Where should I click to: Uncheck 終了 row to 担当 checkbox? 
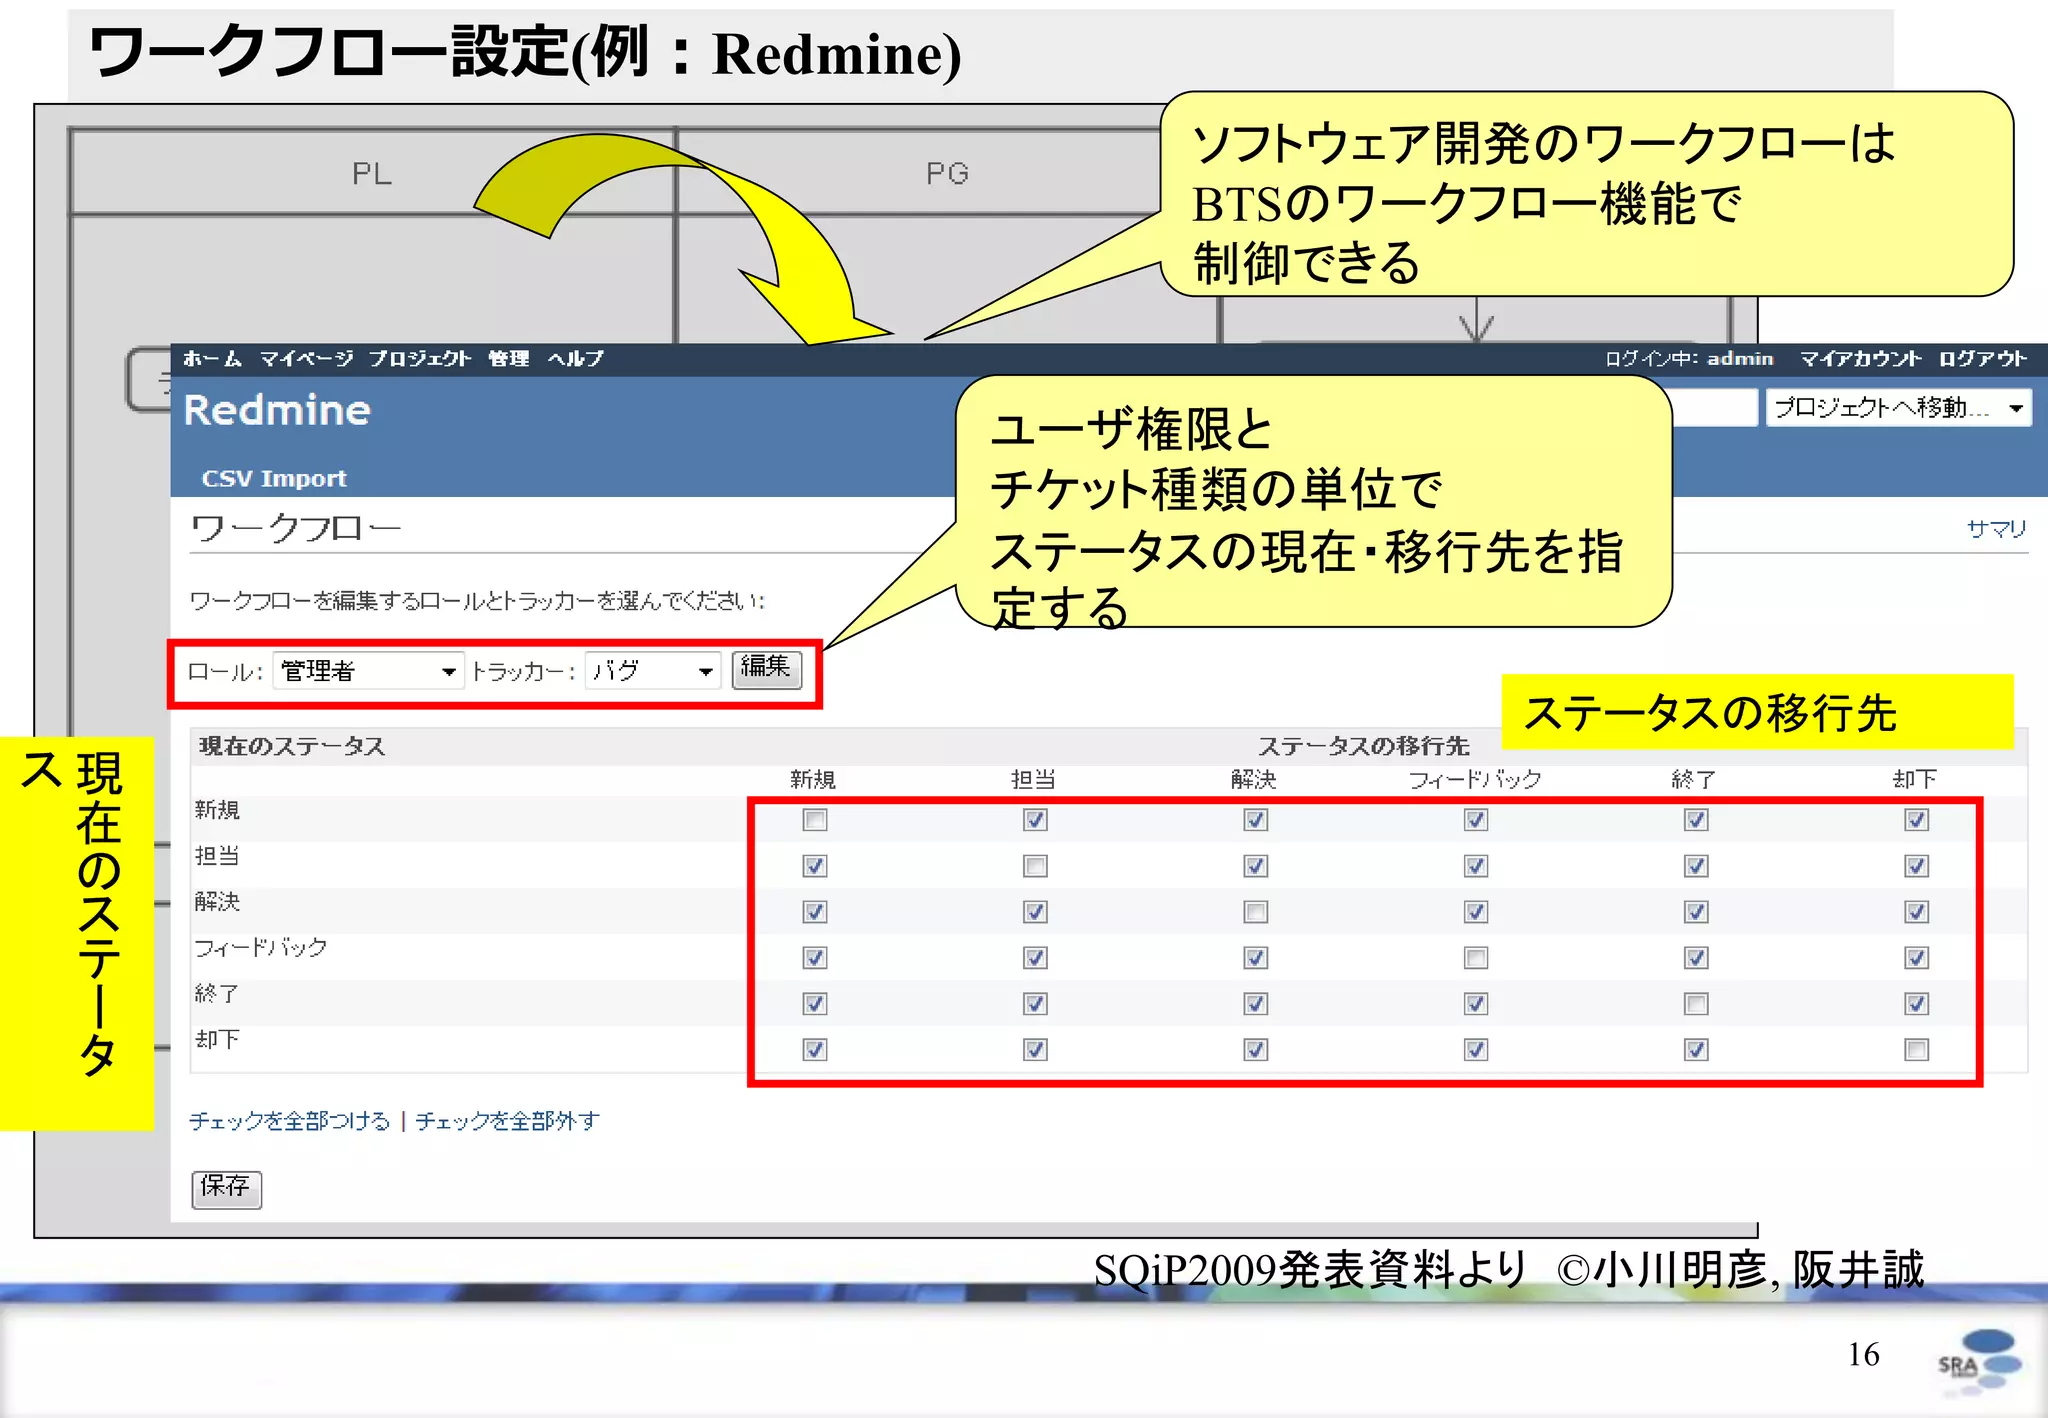click(x=1035, y=1004)
